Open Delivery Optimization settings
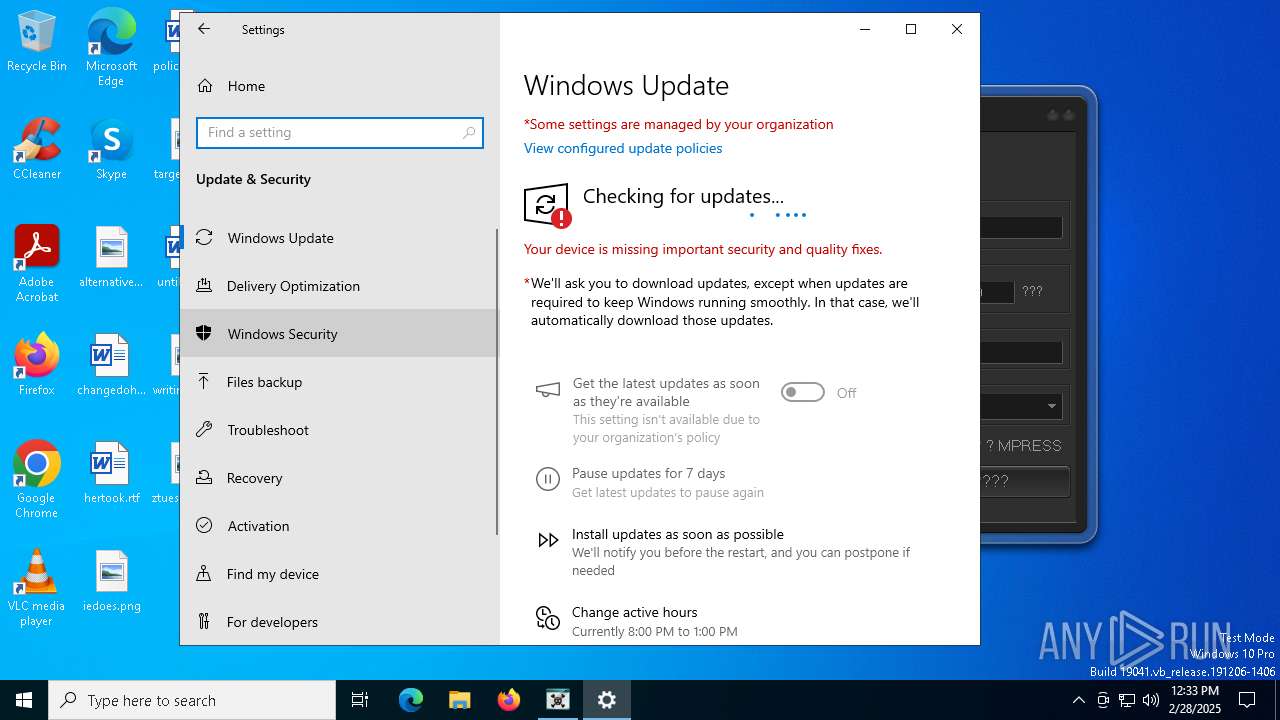The width and height of the screenshot is (1280, 720). point(338,286)
